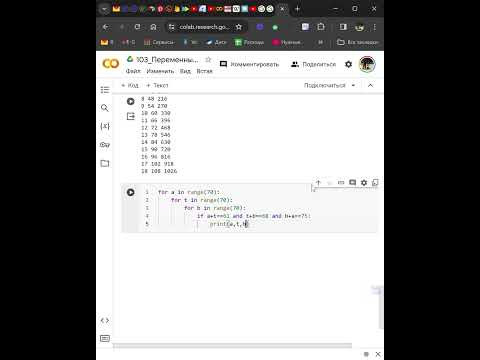Open Colab settings gear in header
480x360 pixels.
[x=348, y=64]
